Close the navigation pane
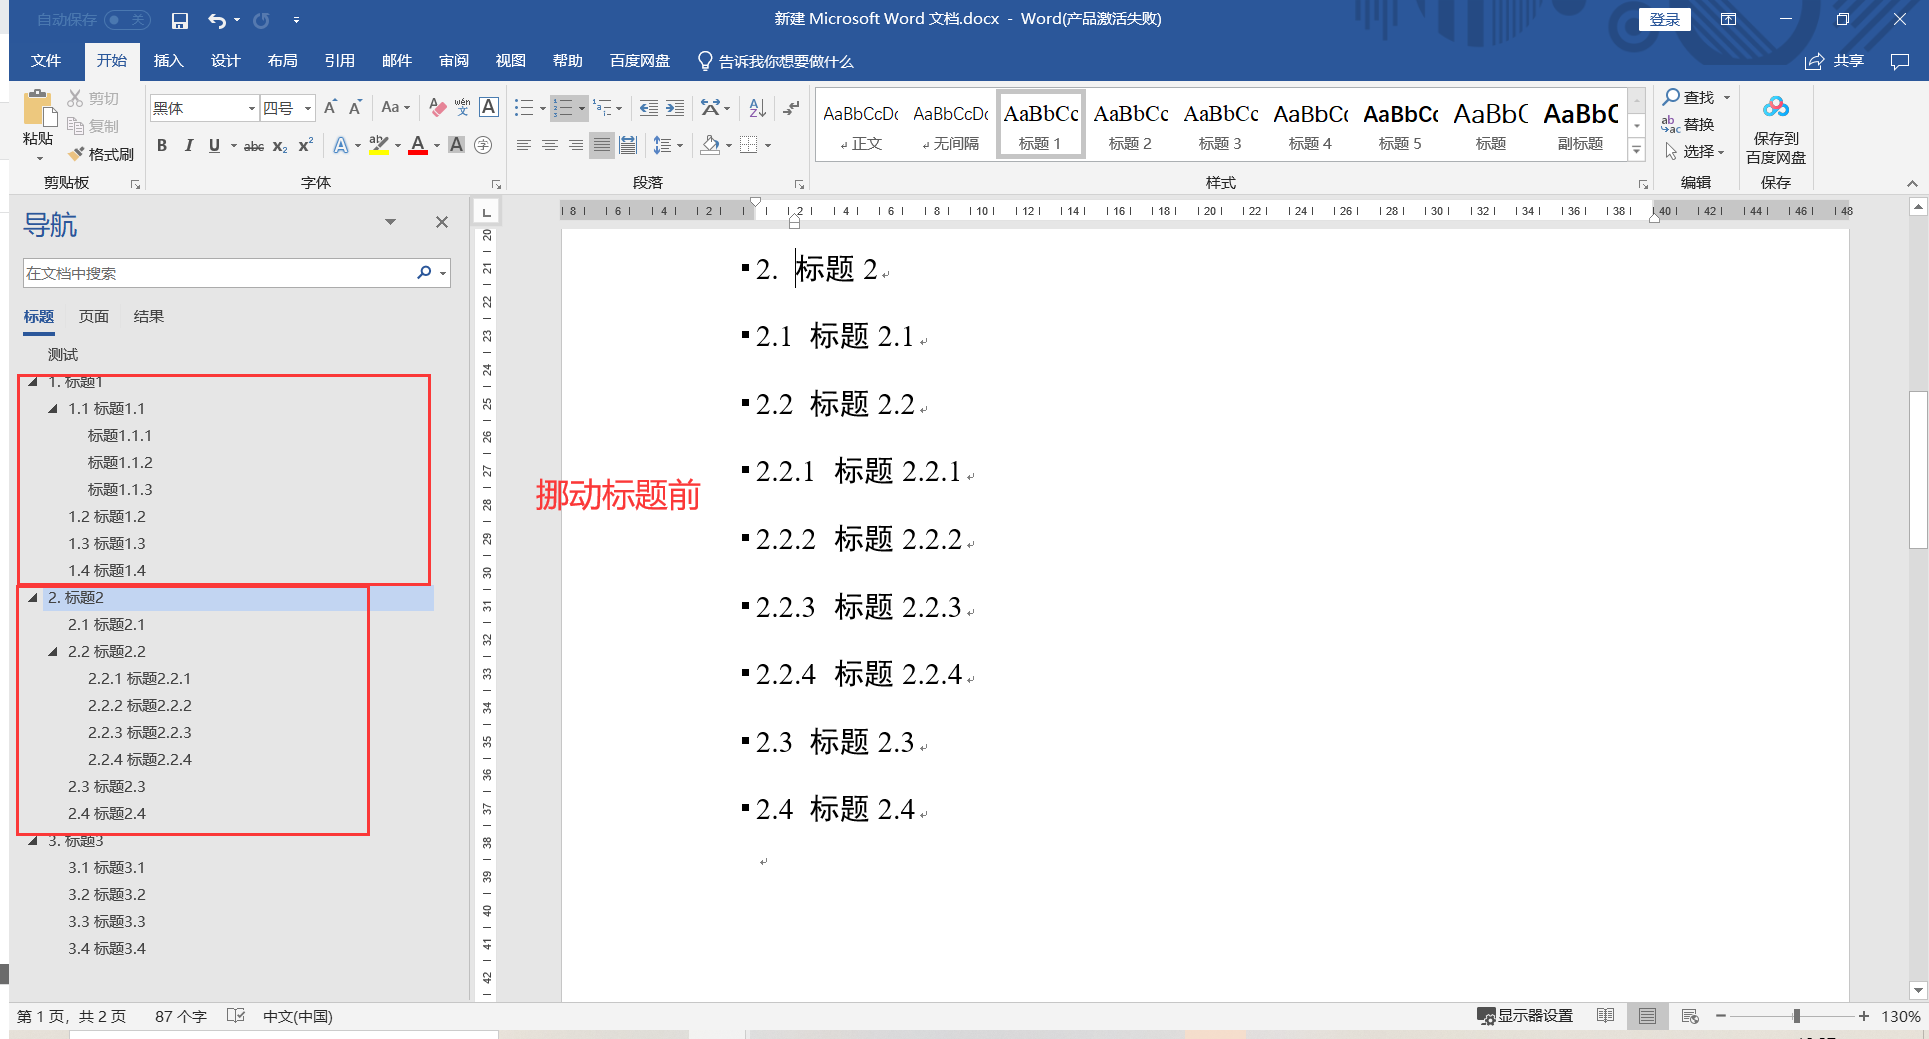Viewport: 1929px width, 1039px height. point(442,222)
